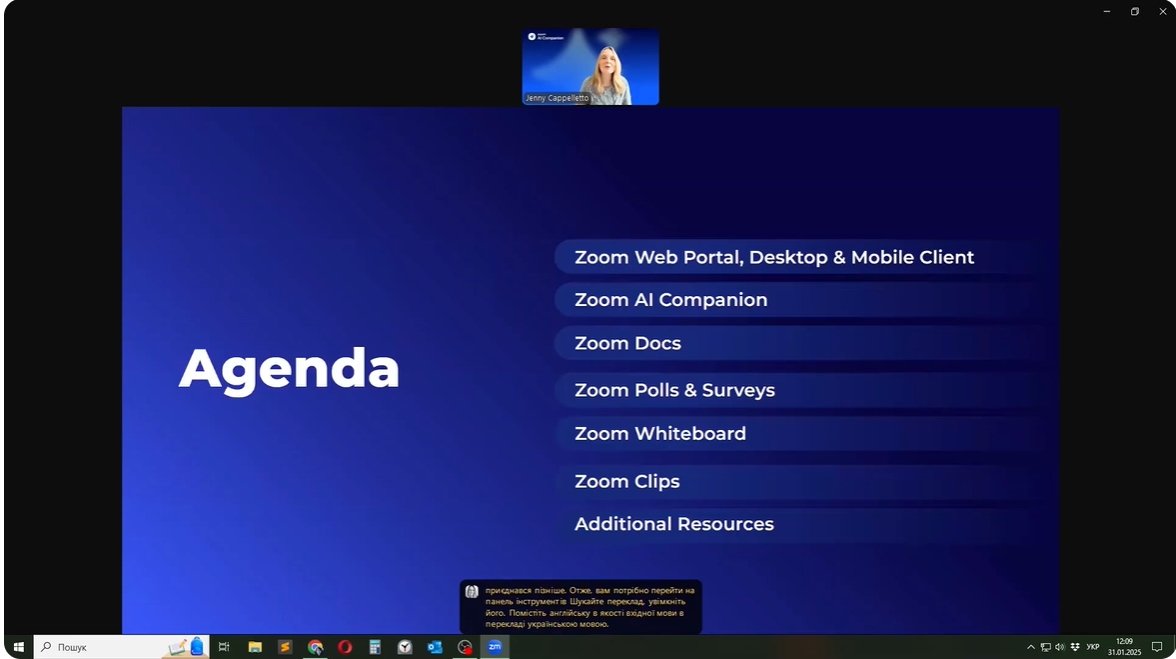1176x659 pixels.
Task: Open the clock and calendar flyout
Action: [1124, 647]
